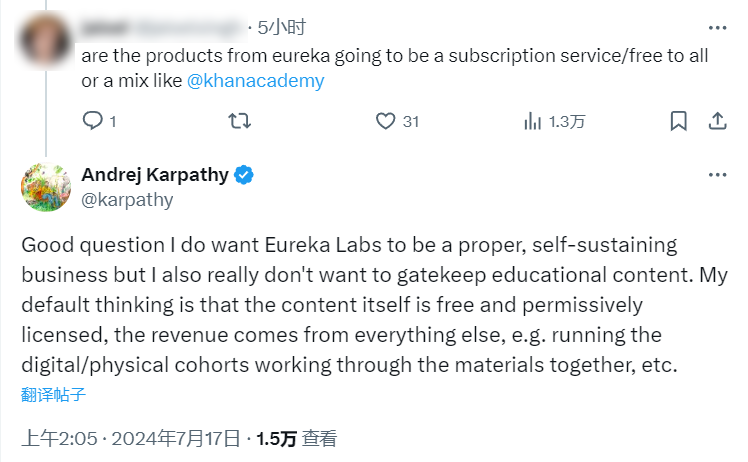Open the @khanacademy mention link
This screenshot has width=748, height=462.
pyautogui.click(x=255, y=81)
